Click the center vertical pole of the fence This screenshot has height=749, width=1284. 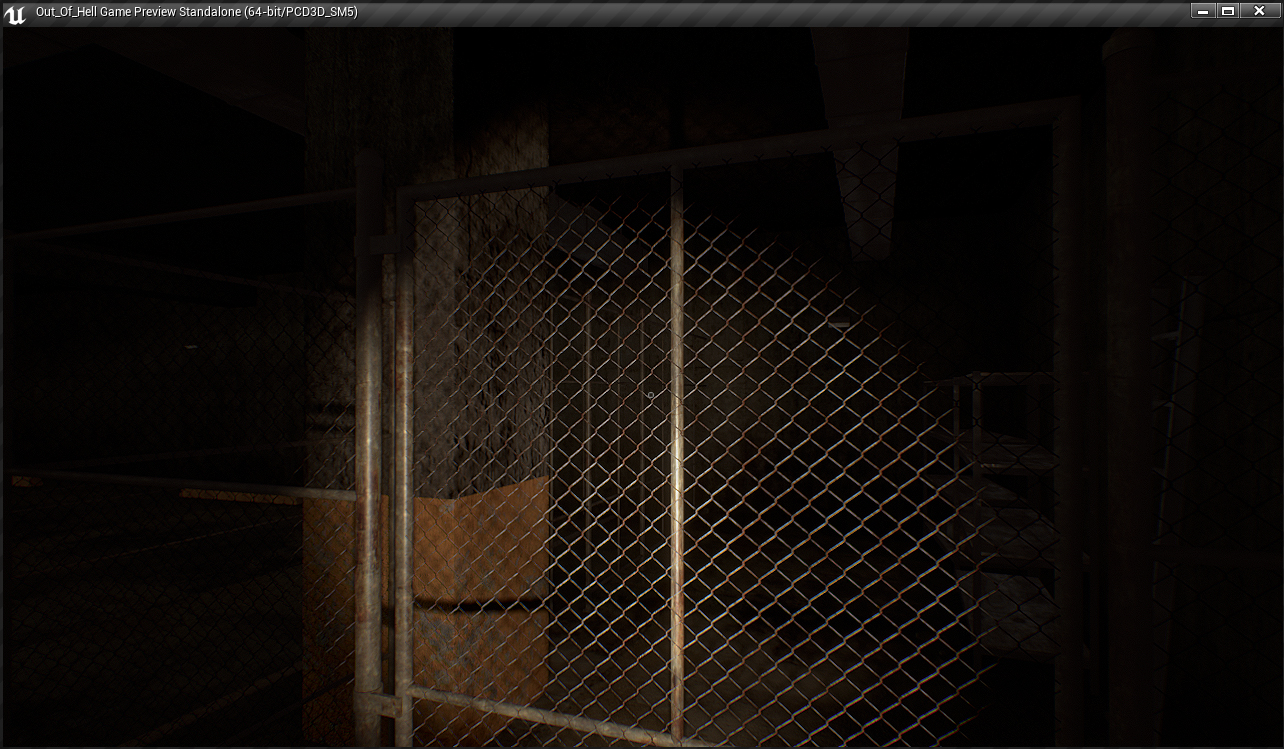pyautogui.click(x=677, y=450)
